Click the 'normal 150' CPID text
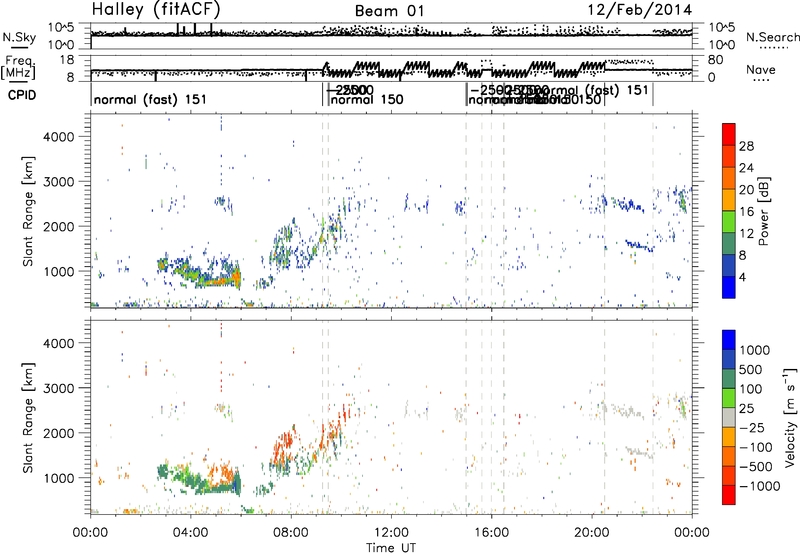 pos(367,99)
